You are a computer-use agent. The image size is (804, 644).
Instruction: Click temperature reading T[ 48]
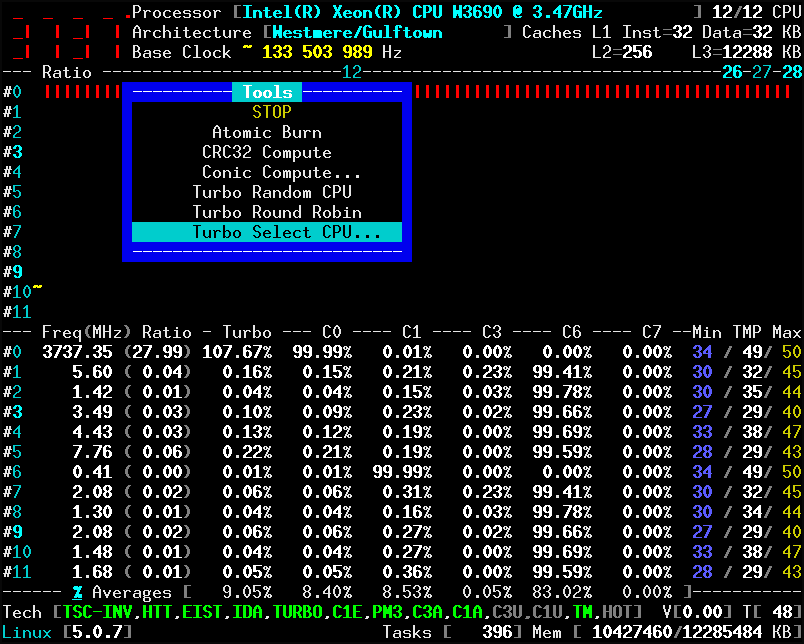(x=772, y=612)
